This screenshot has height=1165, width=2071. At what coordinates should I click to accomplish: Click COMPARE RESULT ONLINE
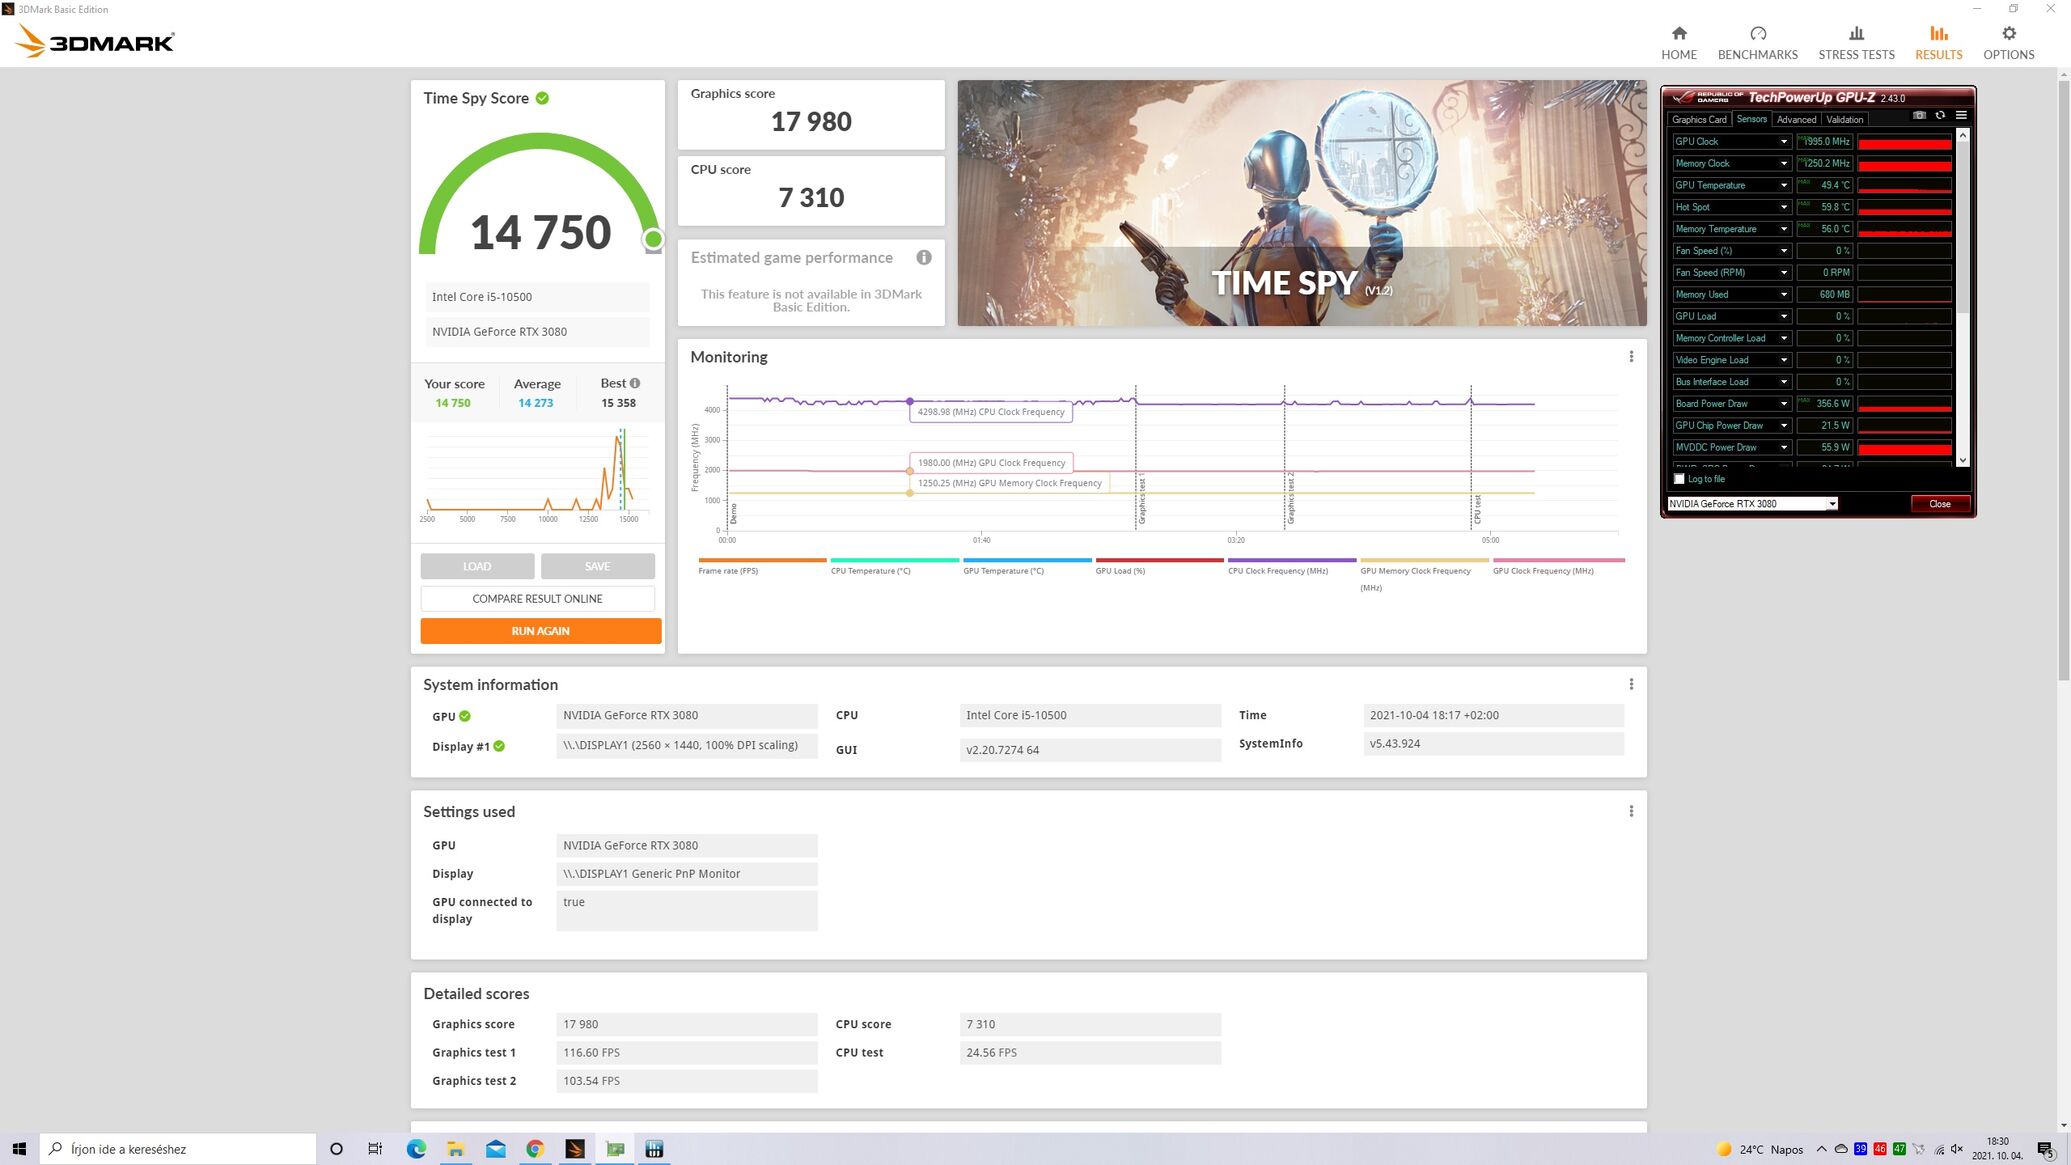point(537,598)
